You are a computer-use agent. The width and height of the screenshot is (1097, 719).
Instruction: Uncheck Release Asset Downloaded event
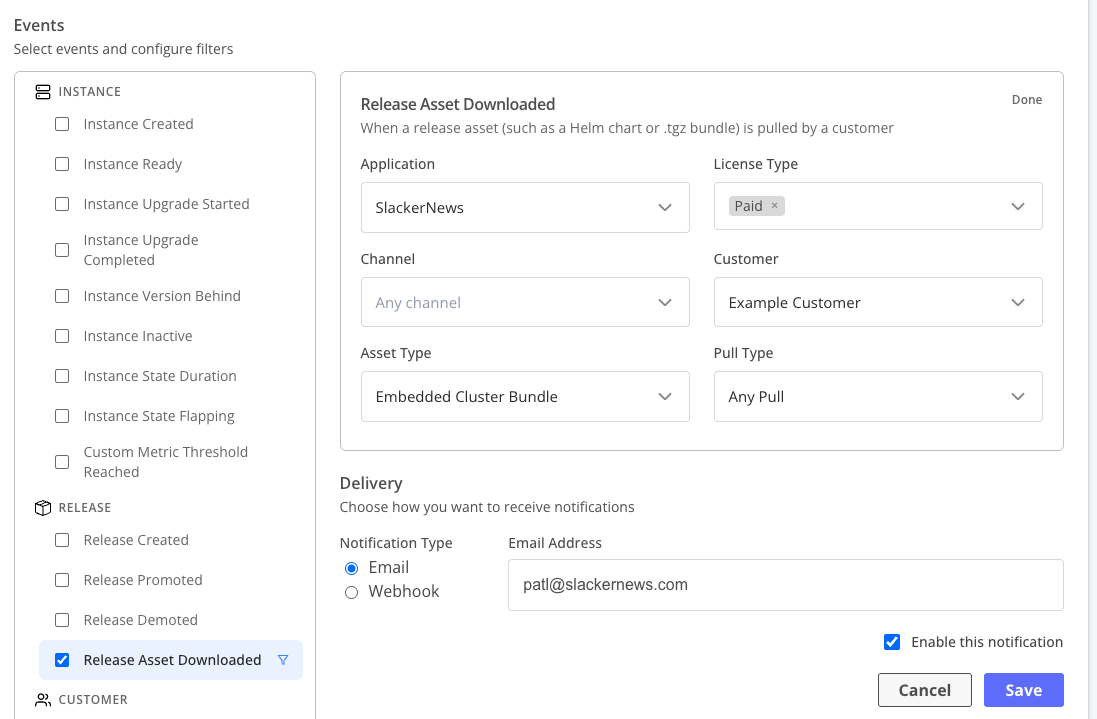coord(62,660)
